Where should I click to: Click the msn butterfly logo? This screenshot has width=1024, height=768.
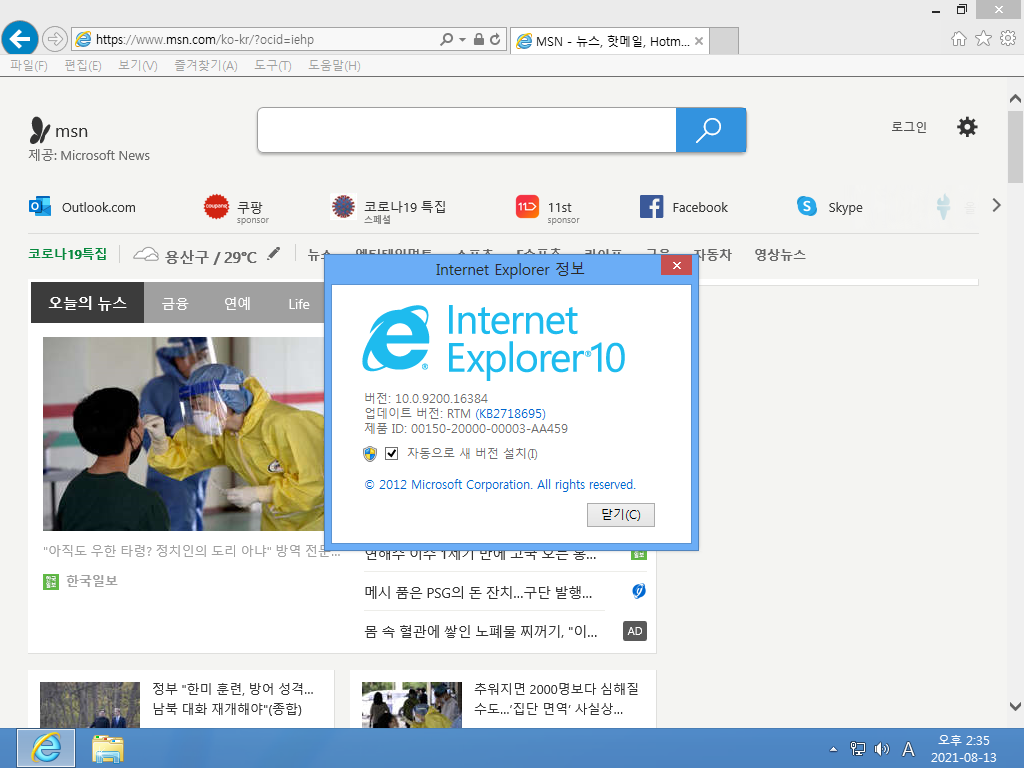[x=39, y=130]
